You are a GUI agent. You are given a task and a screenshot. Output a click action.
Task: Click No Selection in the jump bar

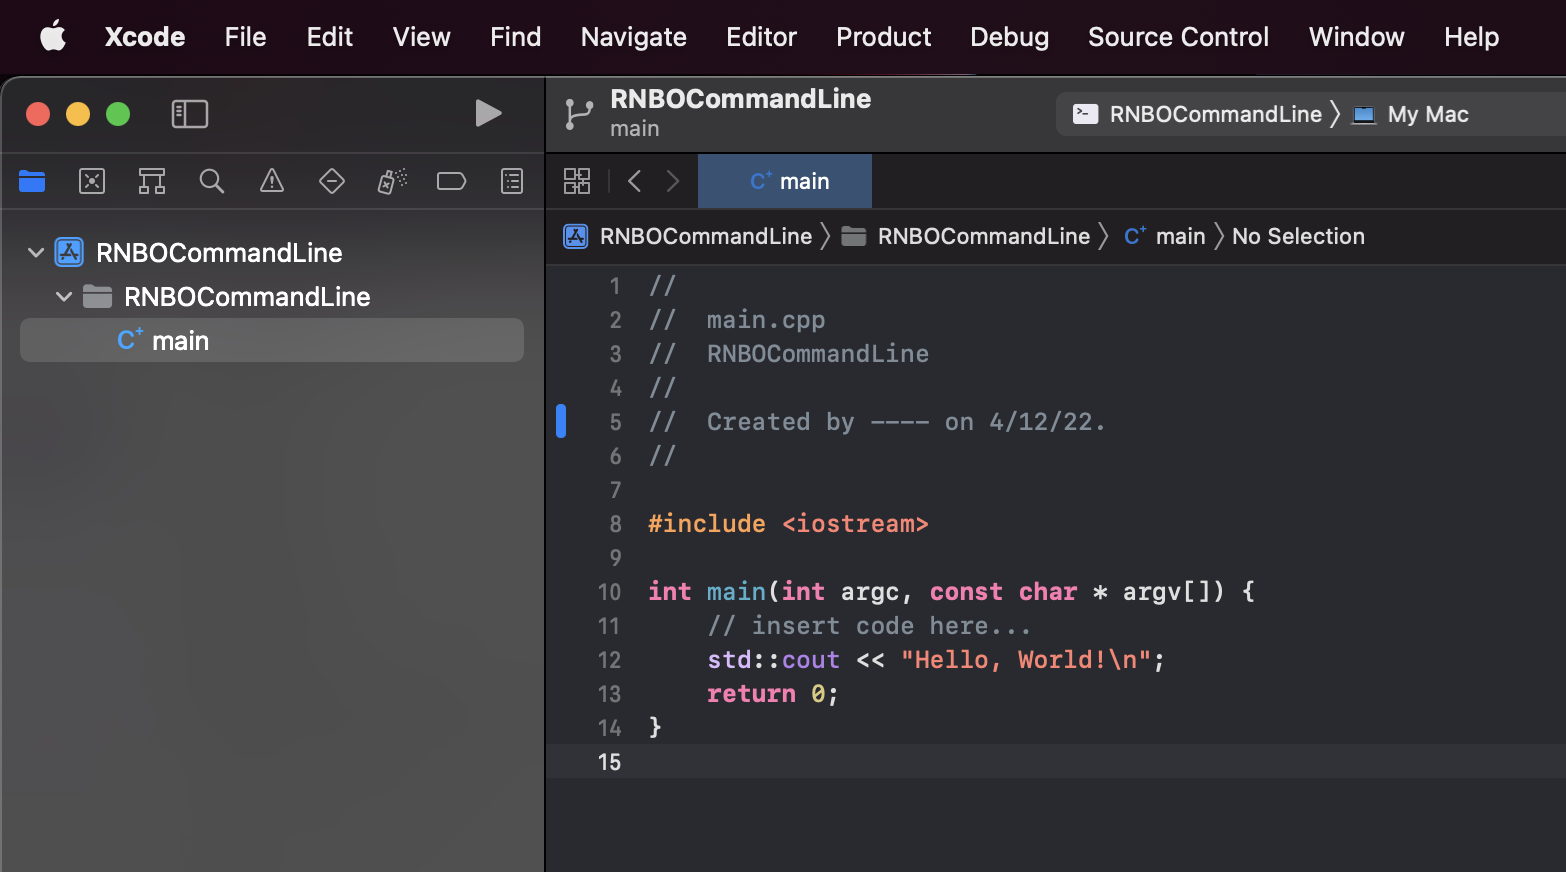click(x=1298, y=236)
